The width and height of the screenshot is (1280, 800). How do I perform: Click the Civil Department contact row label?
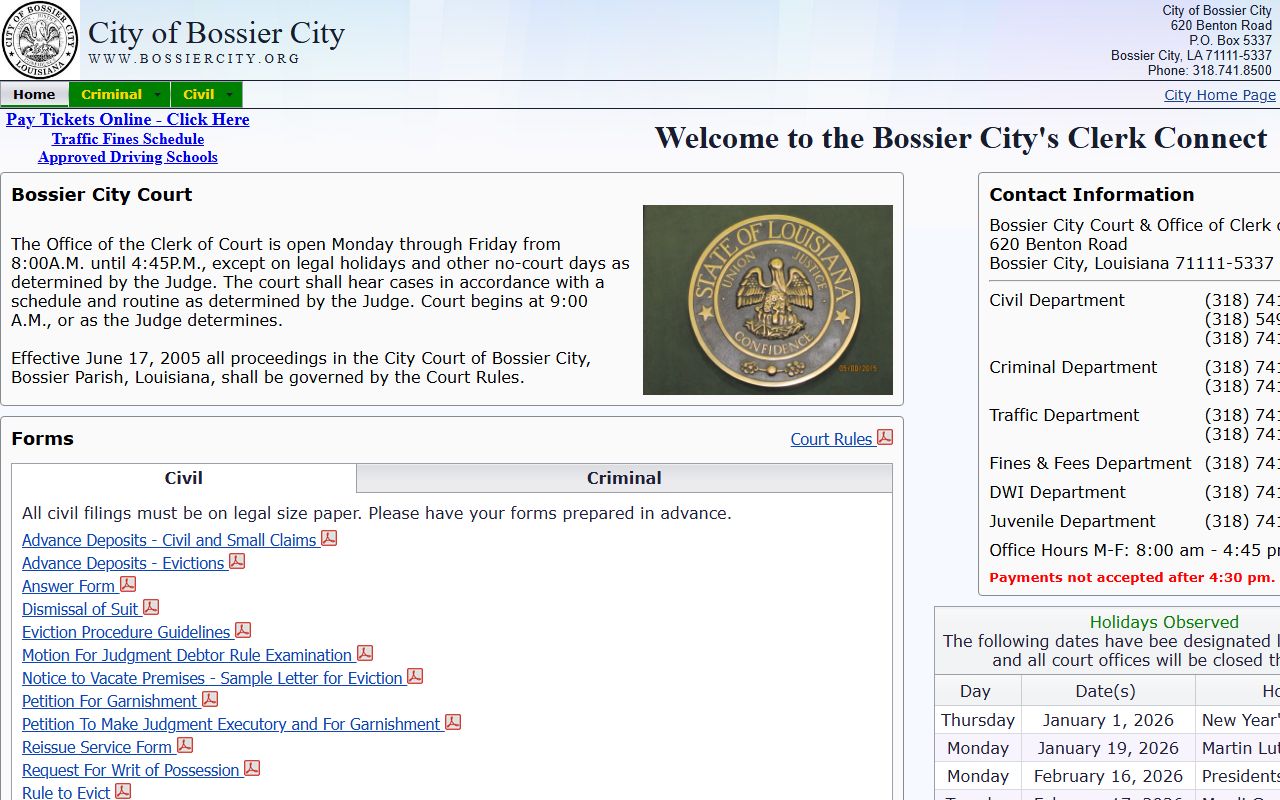click(x=1057, y=300)
